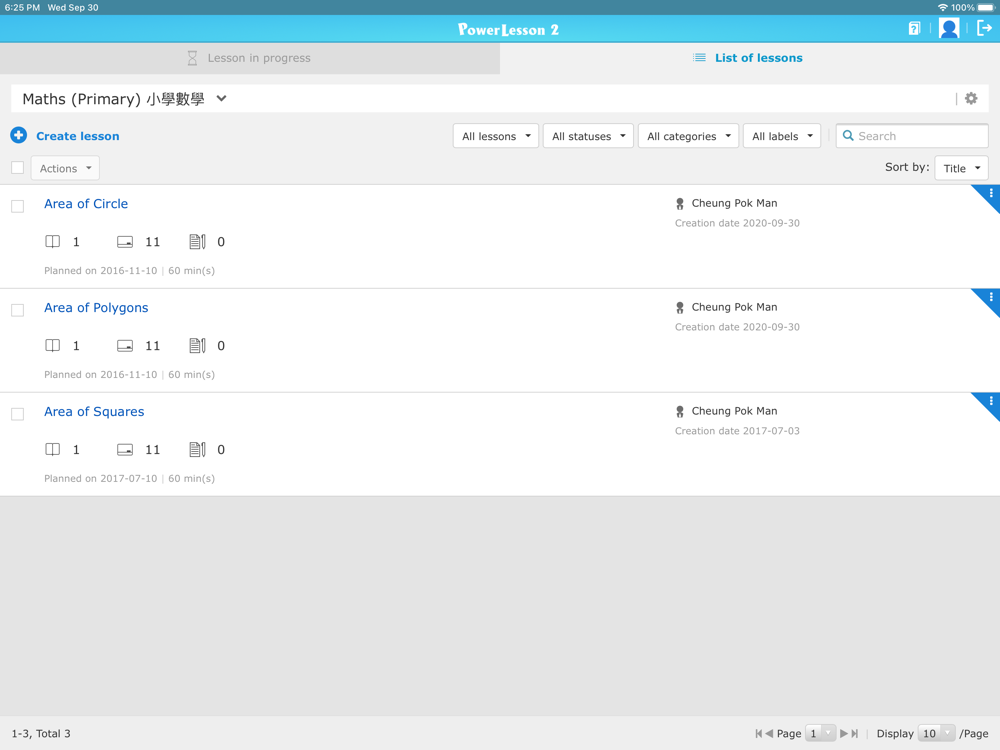Viewport: 1000px width, 750px height.
Task: Open more options menu for Area of Circle
Action: 990,193
